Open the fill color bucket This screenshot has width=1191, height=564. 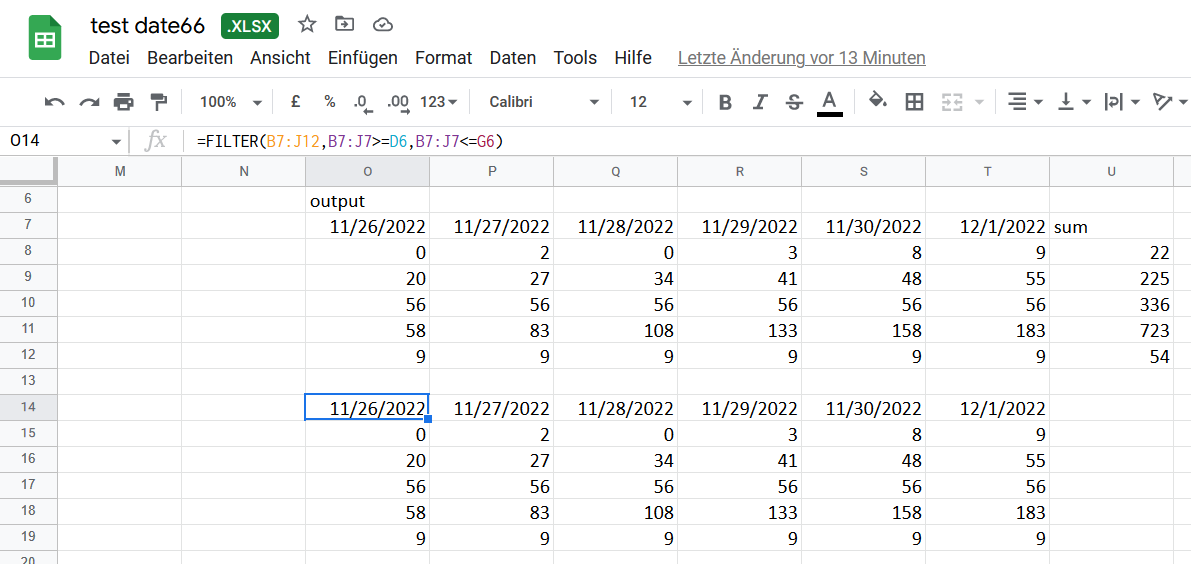pyautogui.click(x=878, y=101)
